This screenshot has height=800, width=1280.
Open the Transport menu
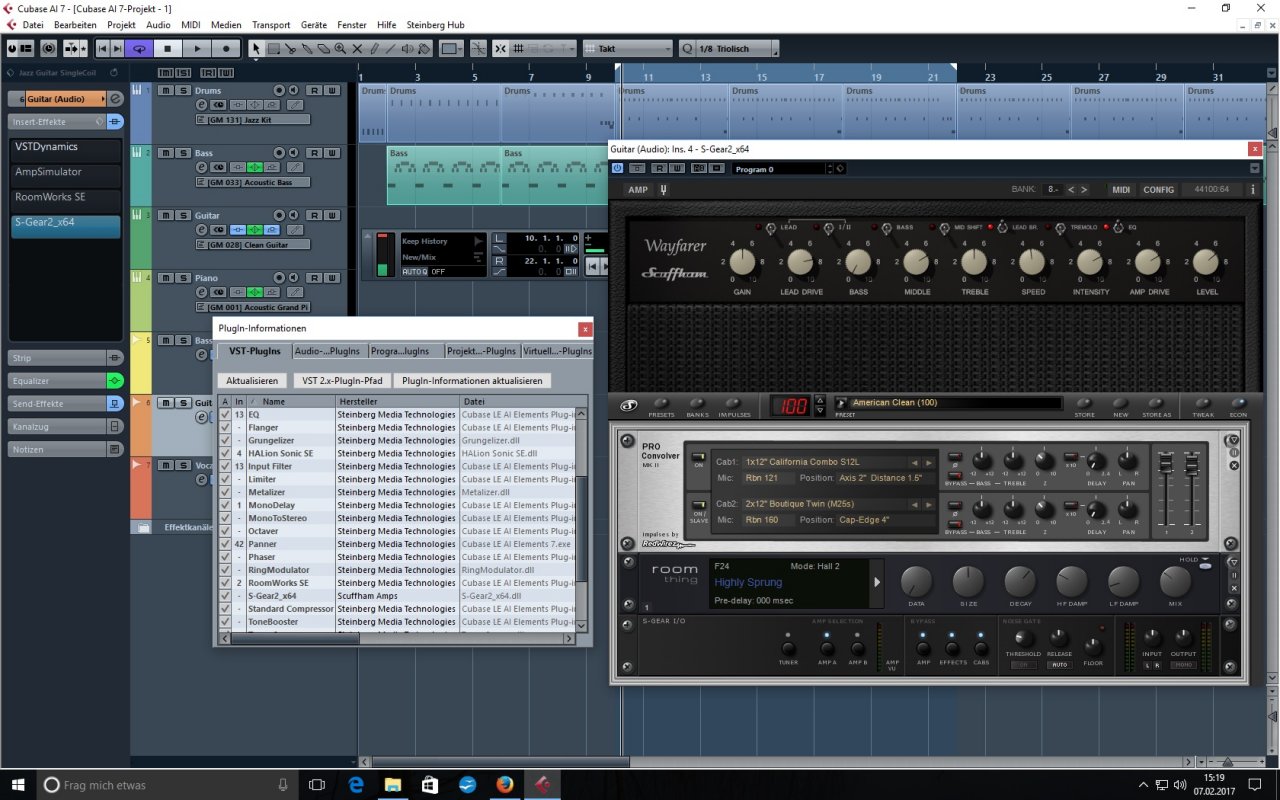271,24
